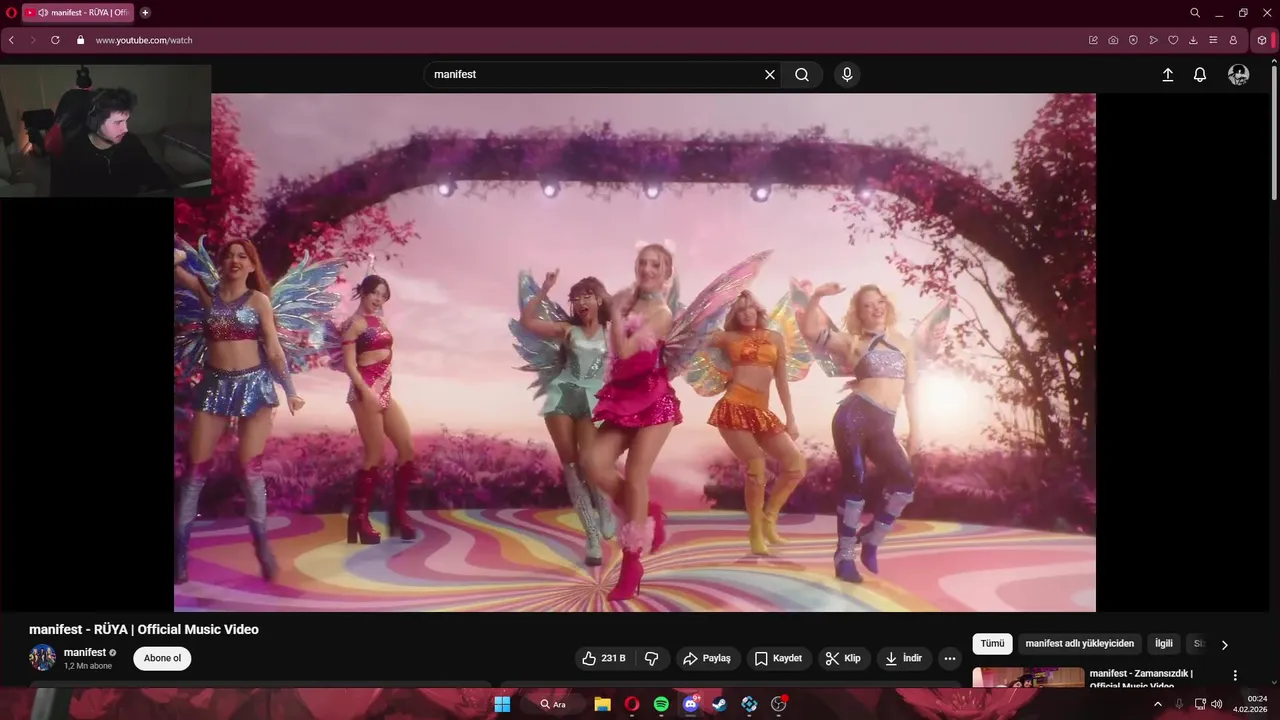Open Opera ad blocker shield icon
1280x720 pixels.
1133,40
